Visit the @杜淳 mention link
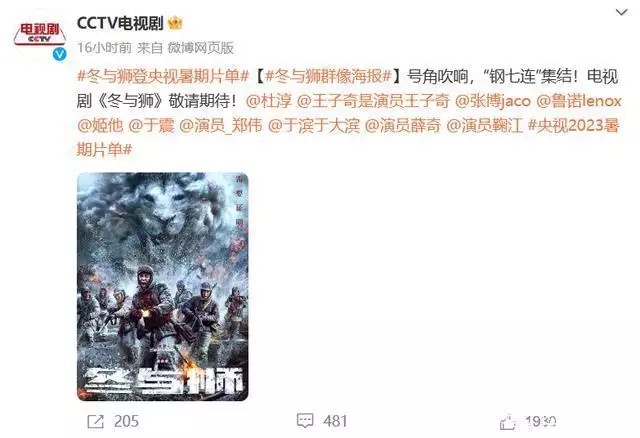The image size is (640, 438). (x=269, y=101)
